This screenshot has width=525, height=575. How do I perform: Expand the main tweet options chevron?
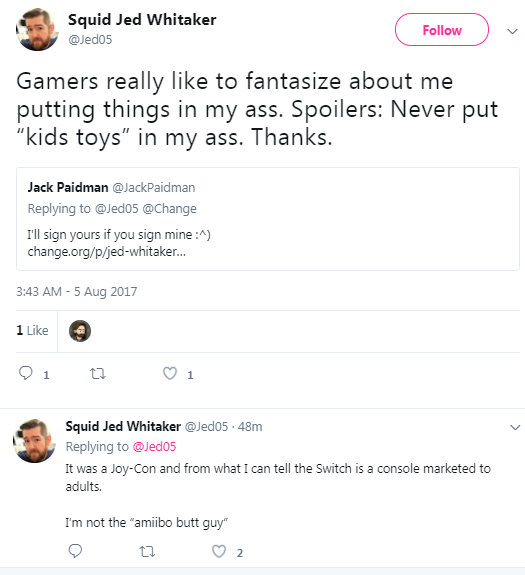(512, 32)
